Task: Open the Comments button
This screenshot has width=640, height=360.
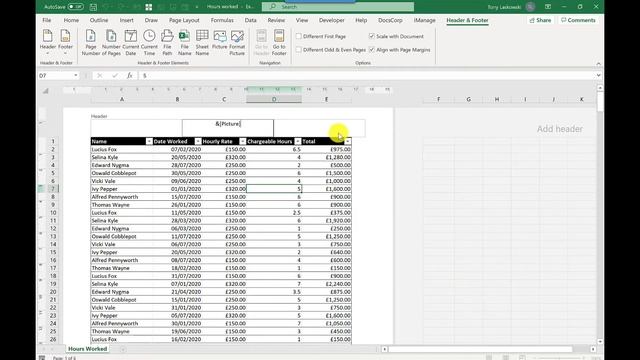Action: coord(578,20)
